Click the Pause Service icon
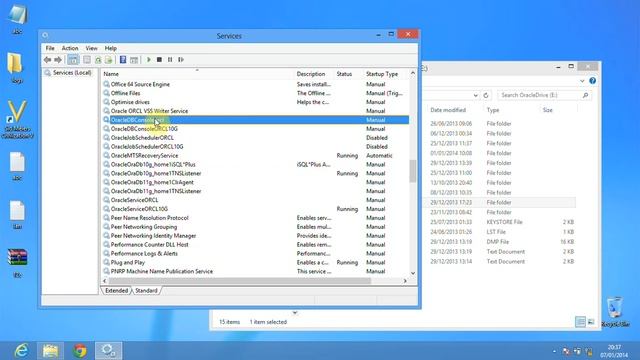Screen dimensions: 640x360 click(x=170, y=60)
